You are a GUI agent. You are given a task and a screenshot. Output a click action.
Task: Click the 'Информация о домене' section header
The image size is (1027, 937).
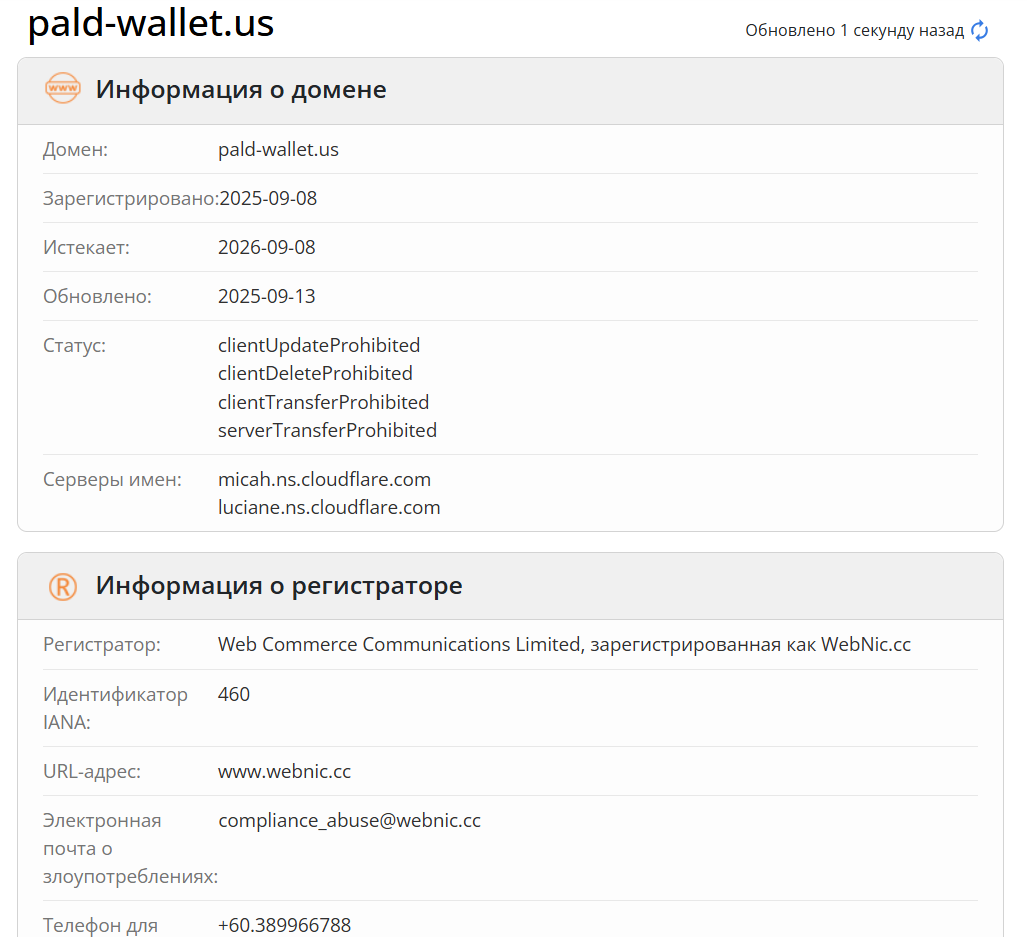tap(241, 89)
